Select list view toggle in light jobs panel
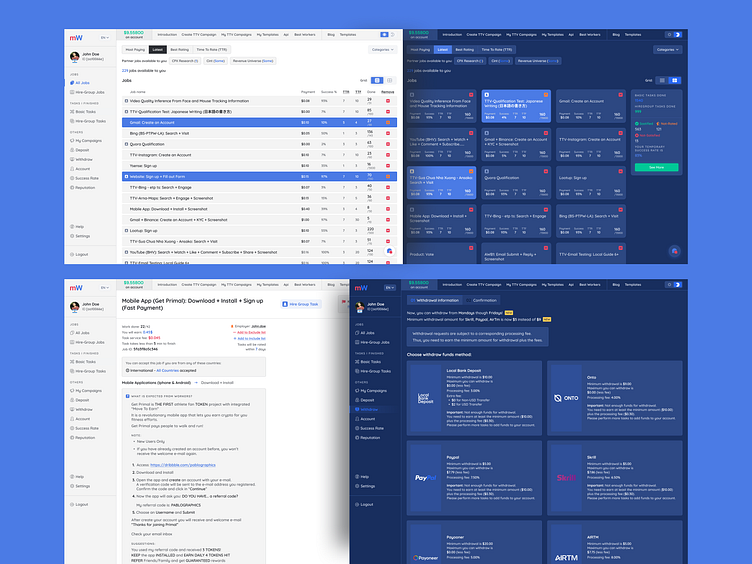Screen dimensions: 752x564 coord(377,81)
